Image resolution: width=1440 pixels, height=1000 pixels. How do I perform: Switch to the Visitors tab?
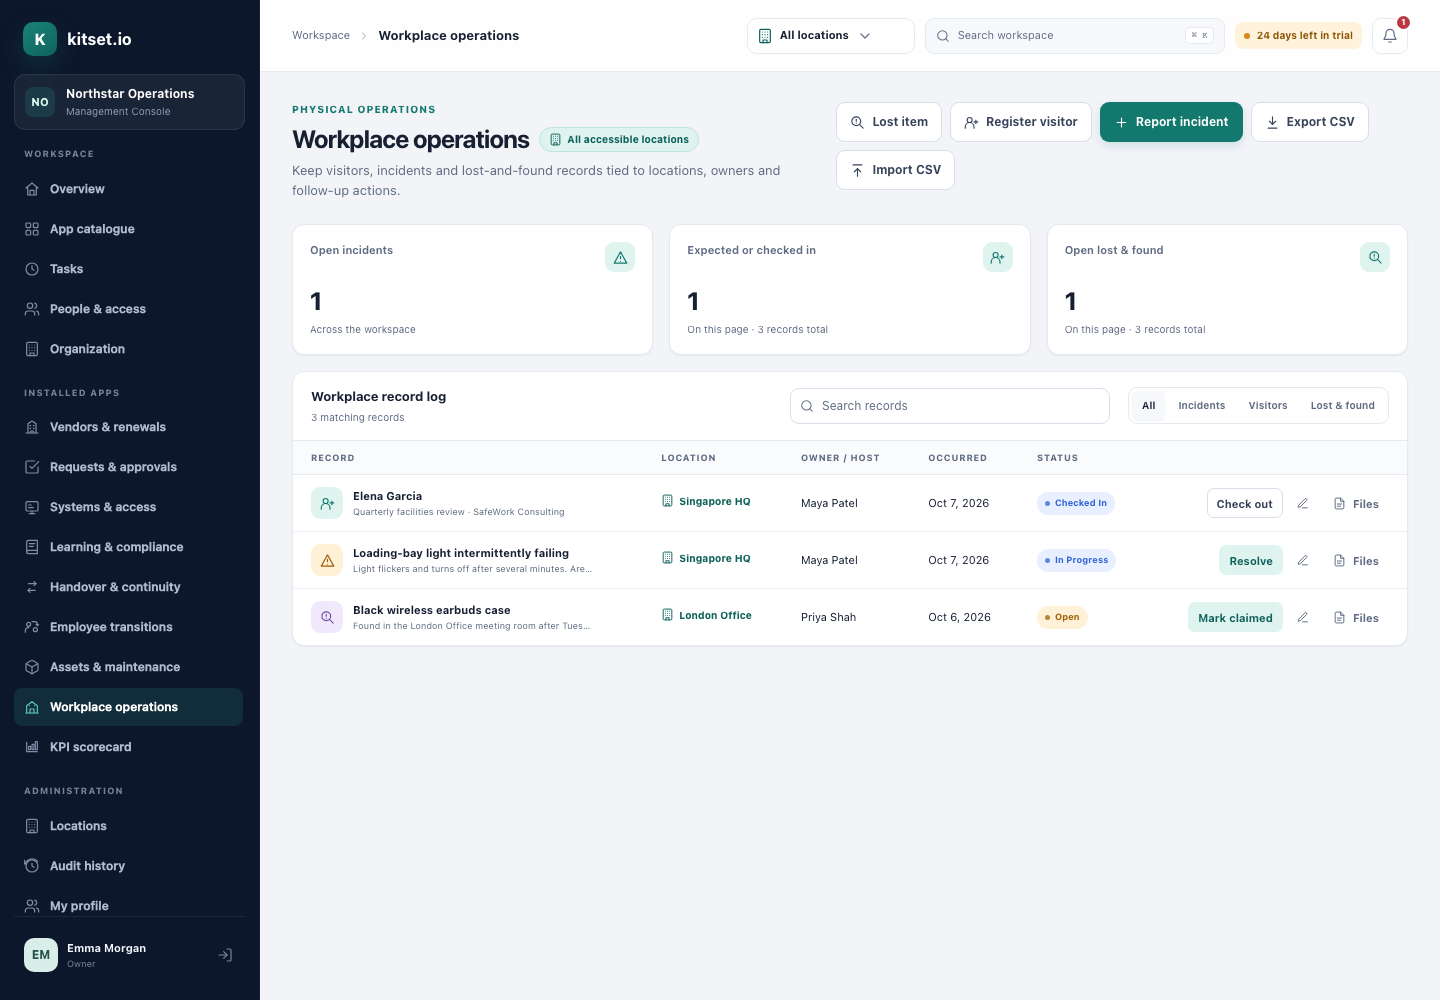[1268, 406]
